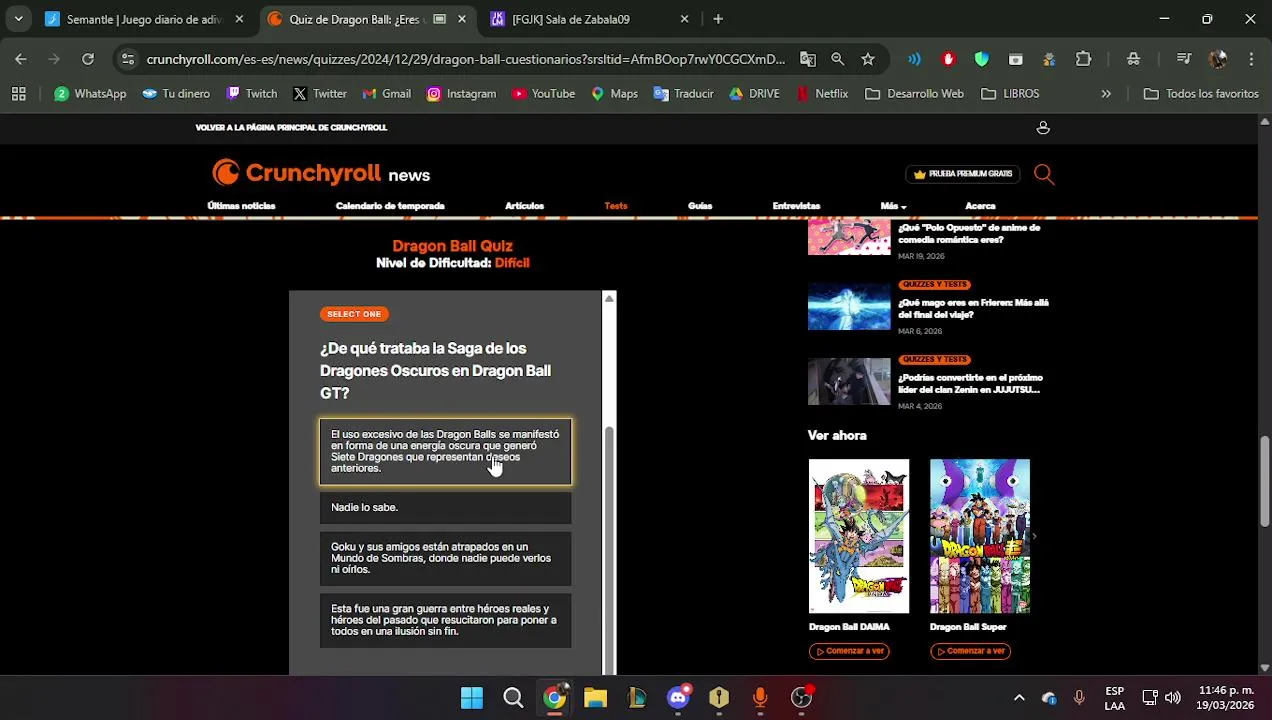The height and width of the screenshot is (720, 1272).
Task: Bookmark this page with the star
Action: [868, 59]
